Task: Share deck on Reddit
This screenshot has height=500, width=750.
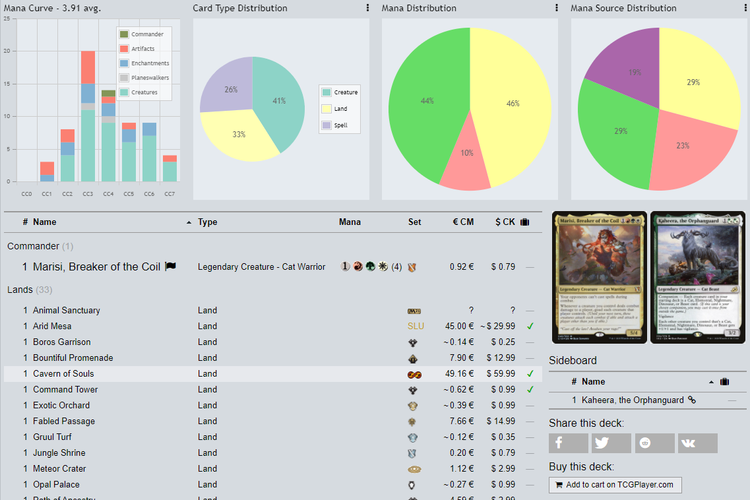Action: (653, 443)
